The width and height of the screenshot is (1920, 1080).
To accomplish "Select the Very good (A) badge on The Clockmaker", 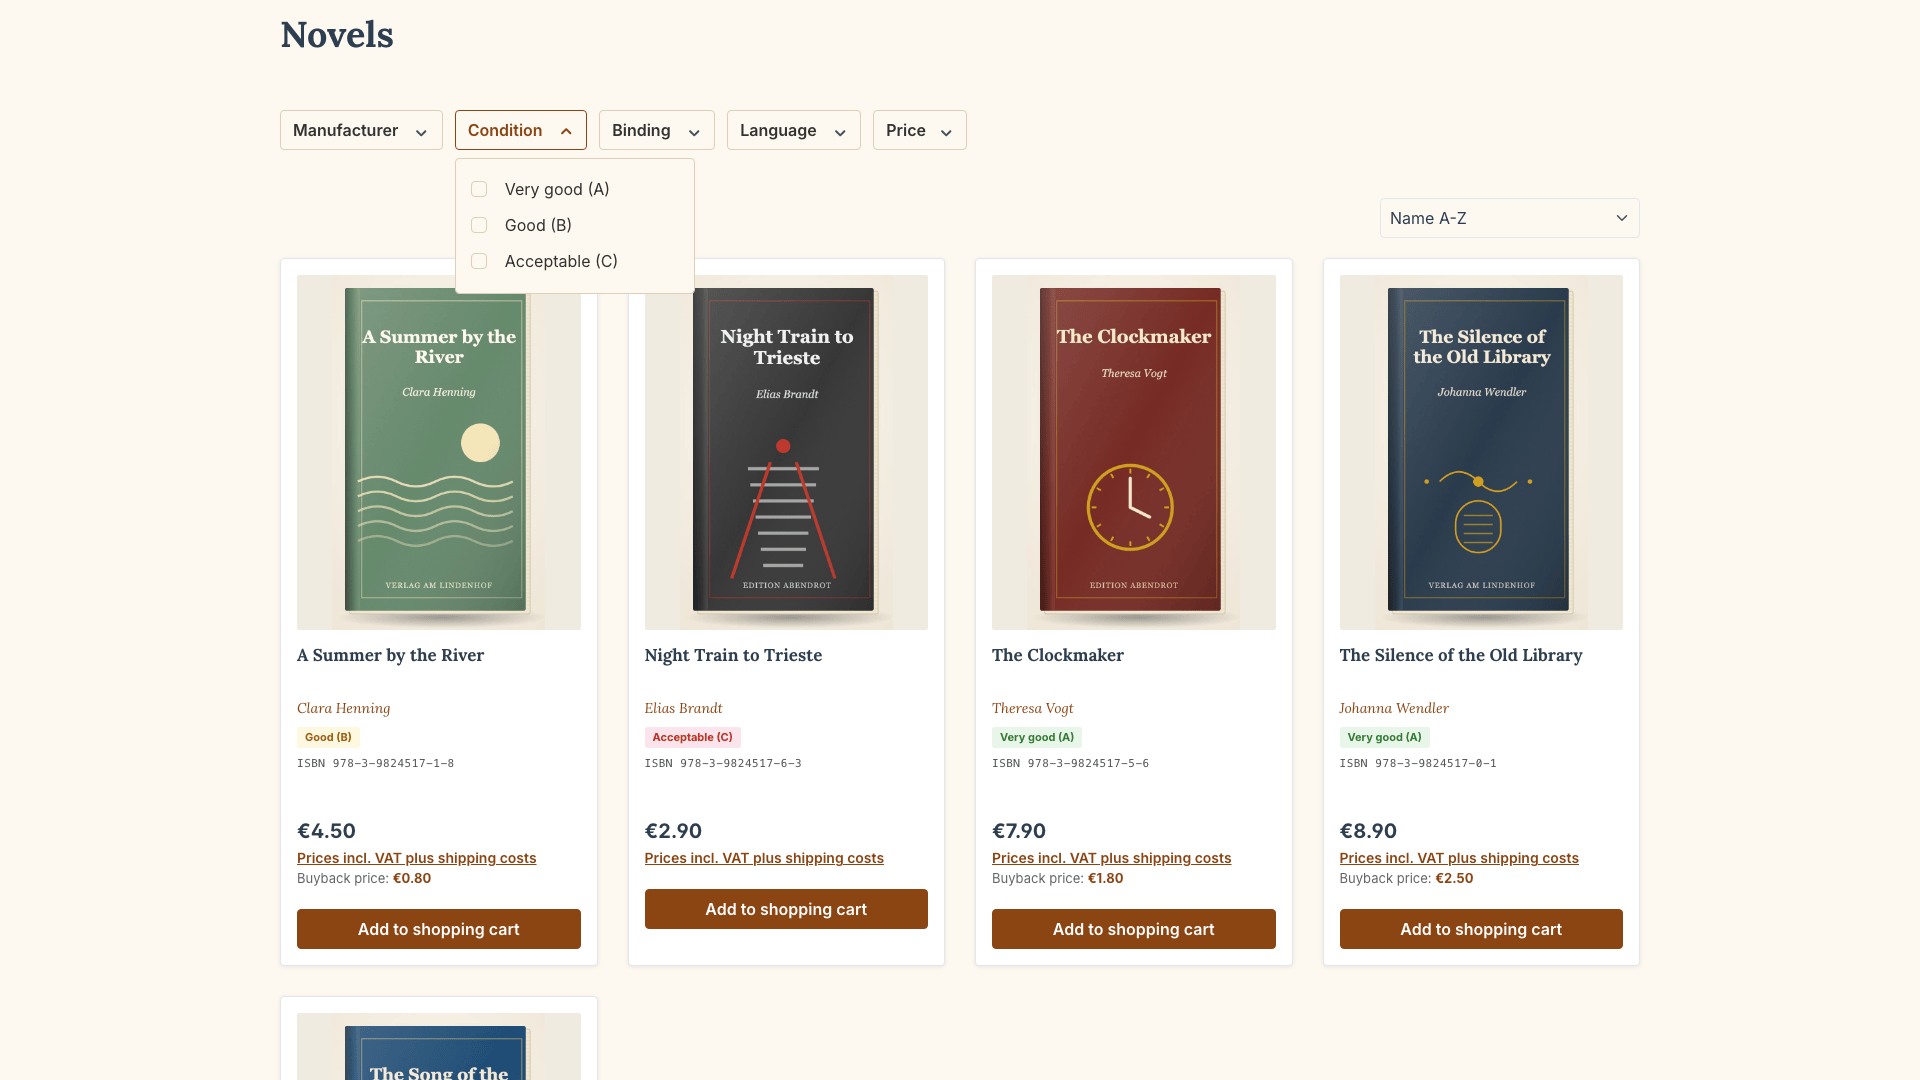I will [1037, 737].
